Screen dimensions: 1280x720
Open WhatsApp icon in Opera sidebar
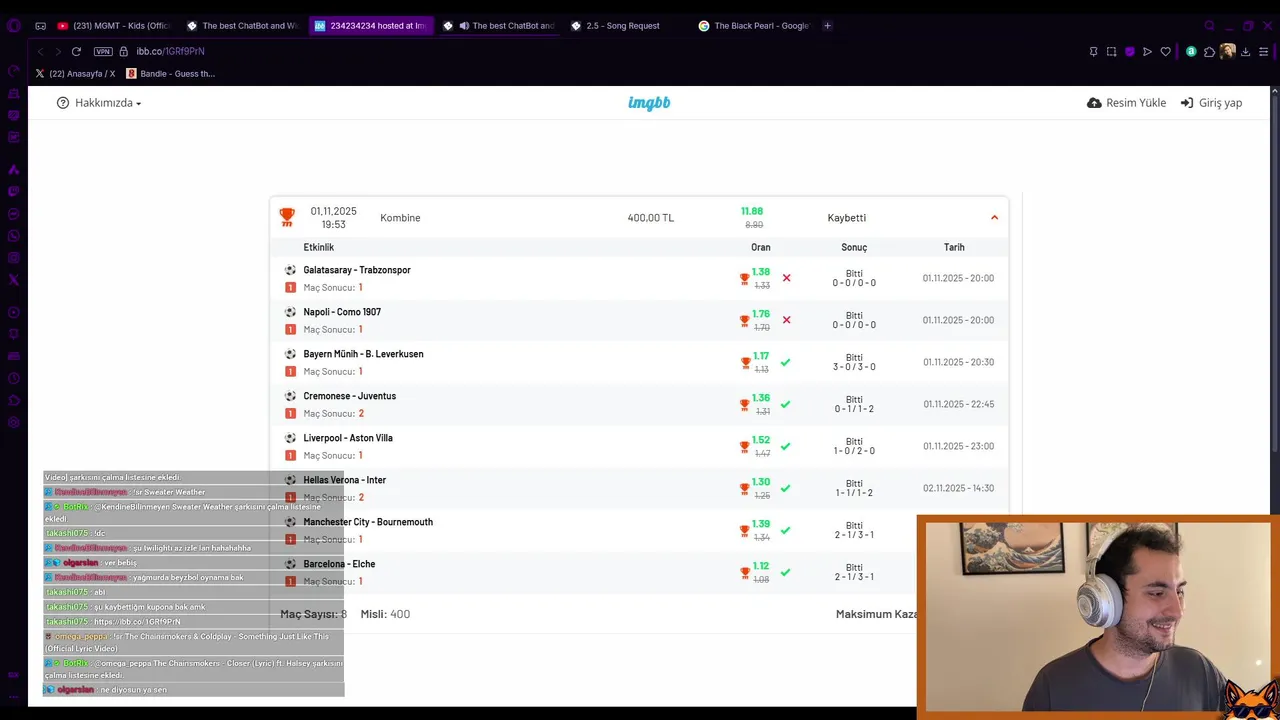14,236
